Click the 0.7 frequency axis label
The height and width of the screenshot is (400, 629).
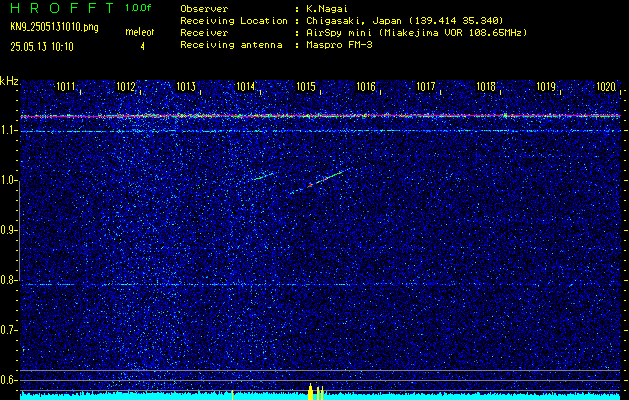pos(7,330)
